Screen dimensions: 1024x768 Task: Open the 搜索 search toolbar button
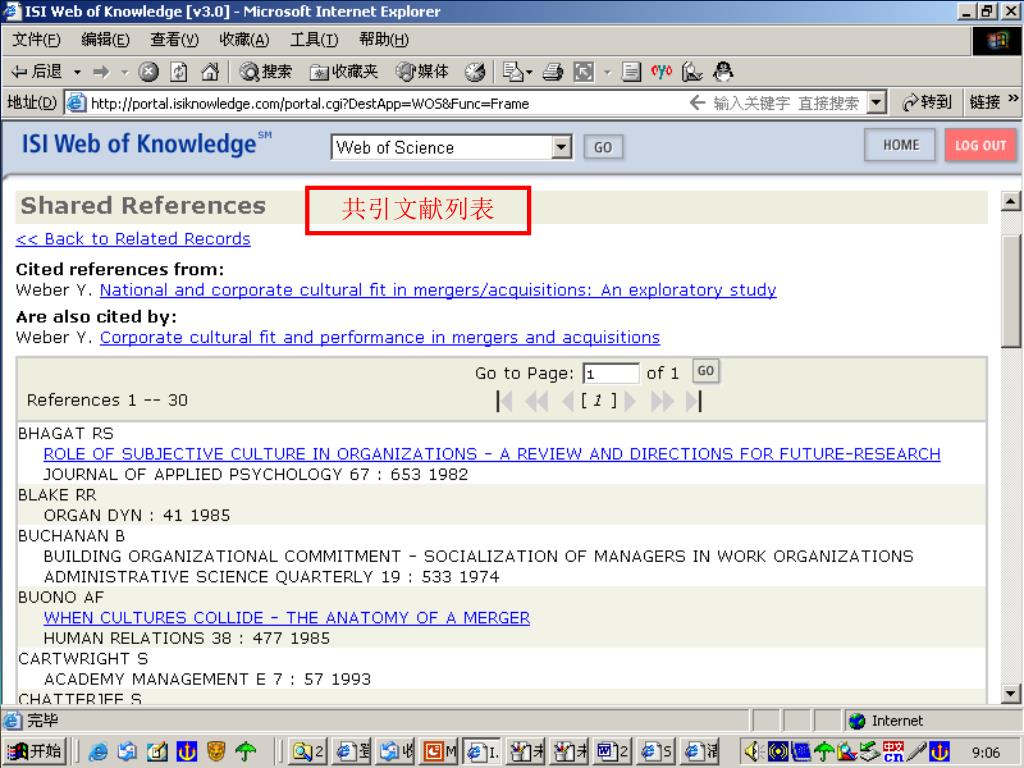265,72
